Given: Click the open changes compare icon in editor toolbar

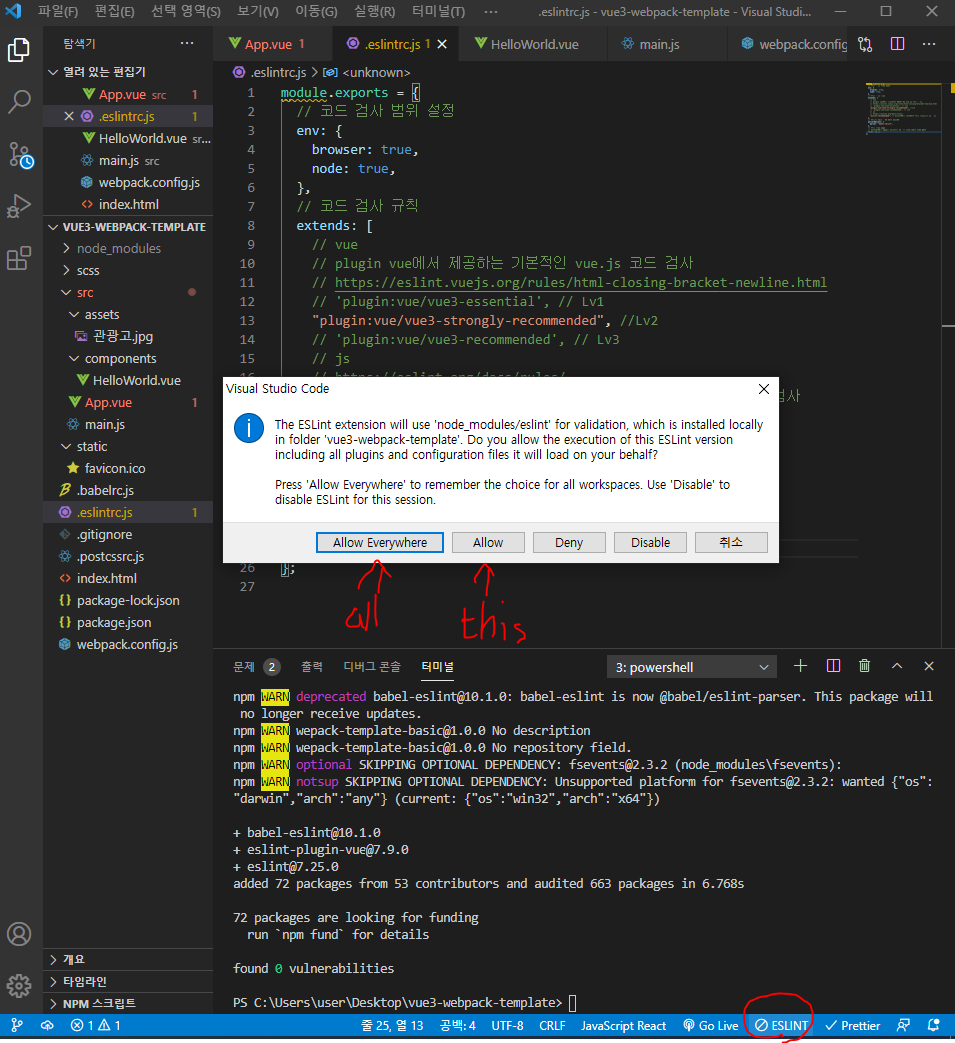Looking at the screenshot, I should click(865, 44).
